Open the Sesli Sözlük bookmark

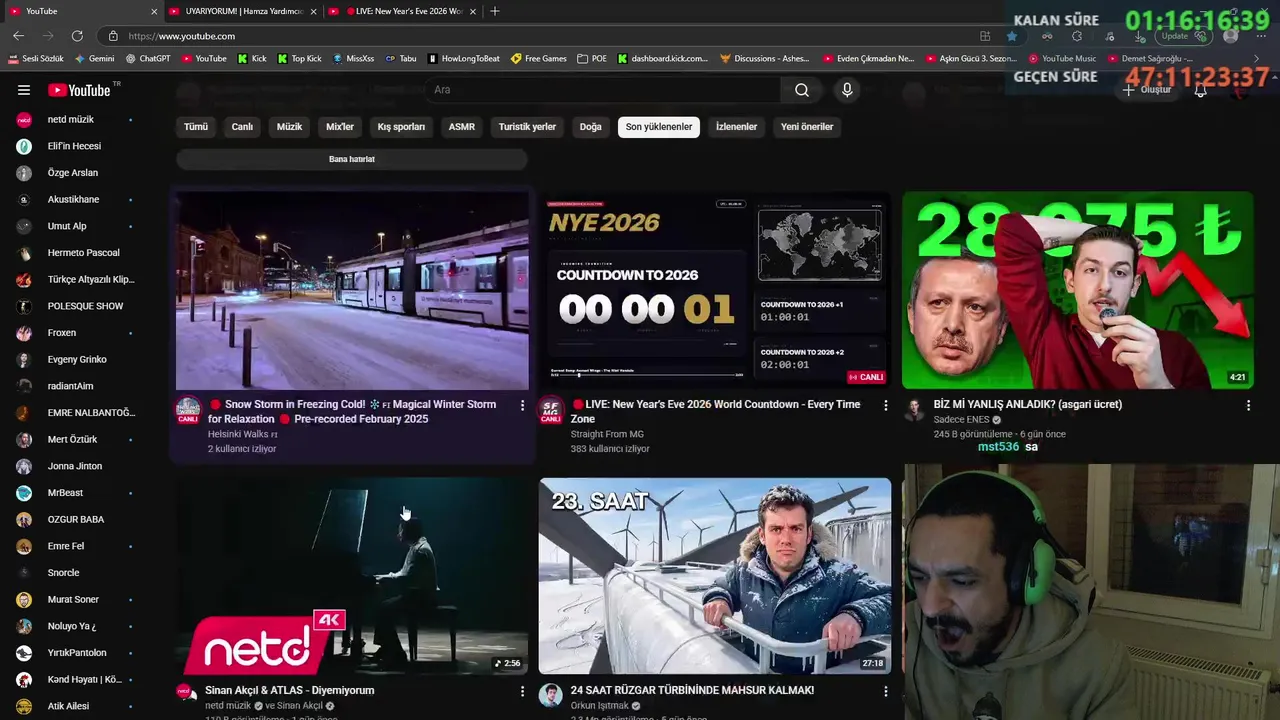click(x=36, y=58)
